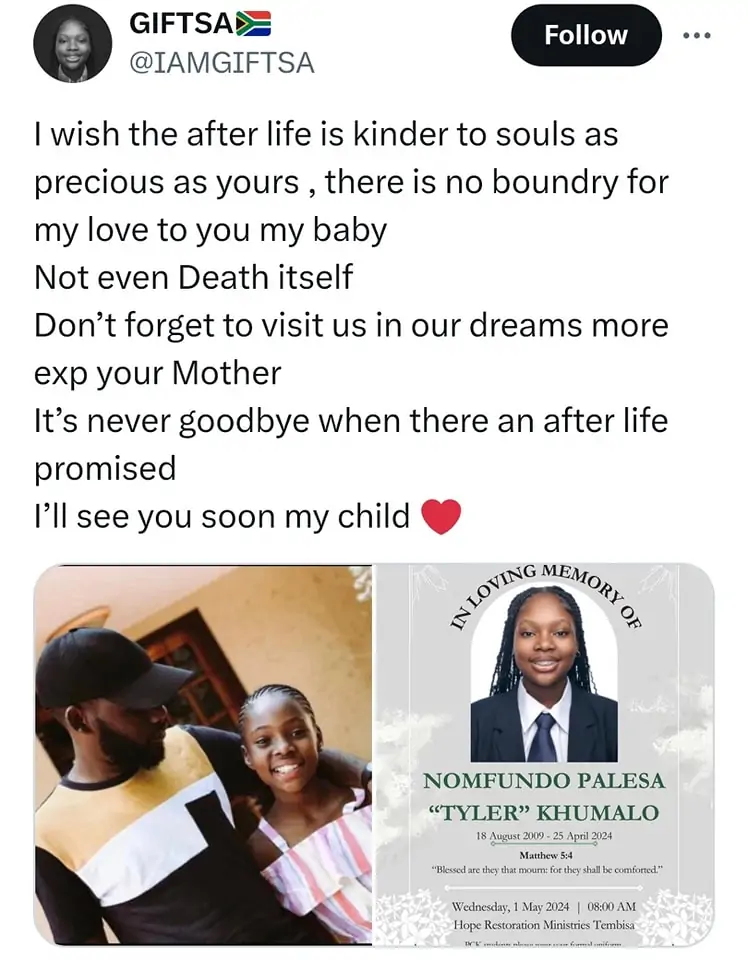Click the girl's portrait on memorial card

[544, 675]
